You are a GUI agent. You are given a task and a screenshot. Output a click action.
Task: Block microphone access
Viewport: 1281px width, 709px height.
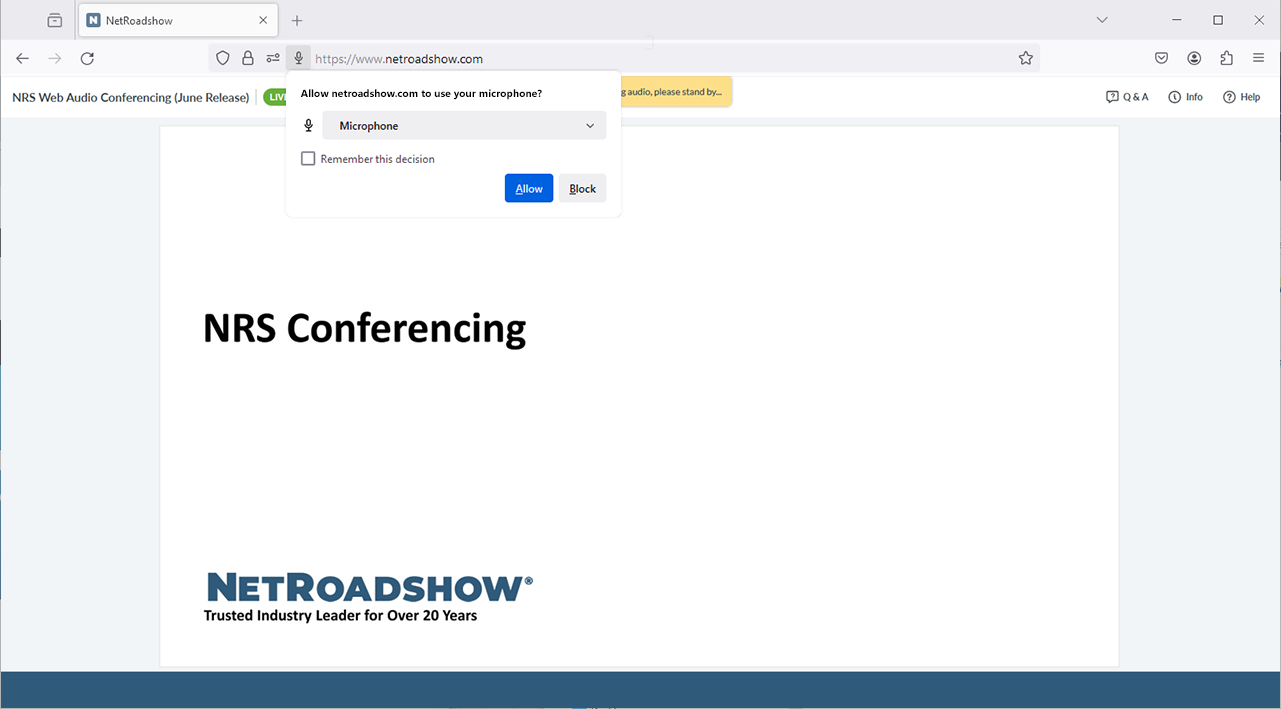tap(582, 188)
